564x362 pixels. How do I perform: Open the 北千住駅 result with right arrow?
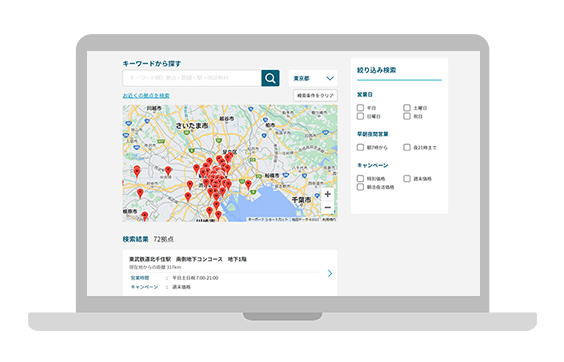tap(330, 273)
